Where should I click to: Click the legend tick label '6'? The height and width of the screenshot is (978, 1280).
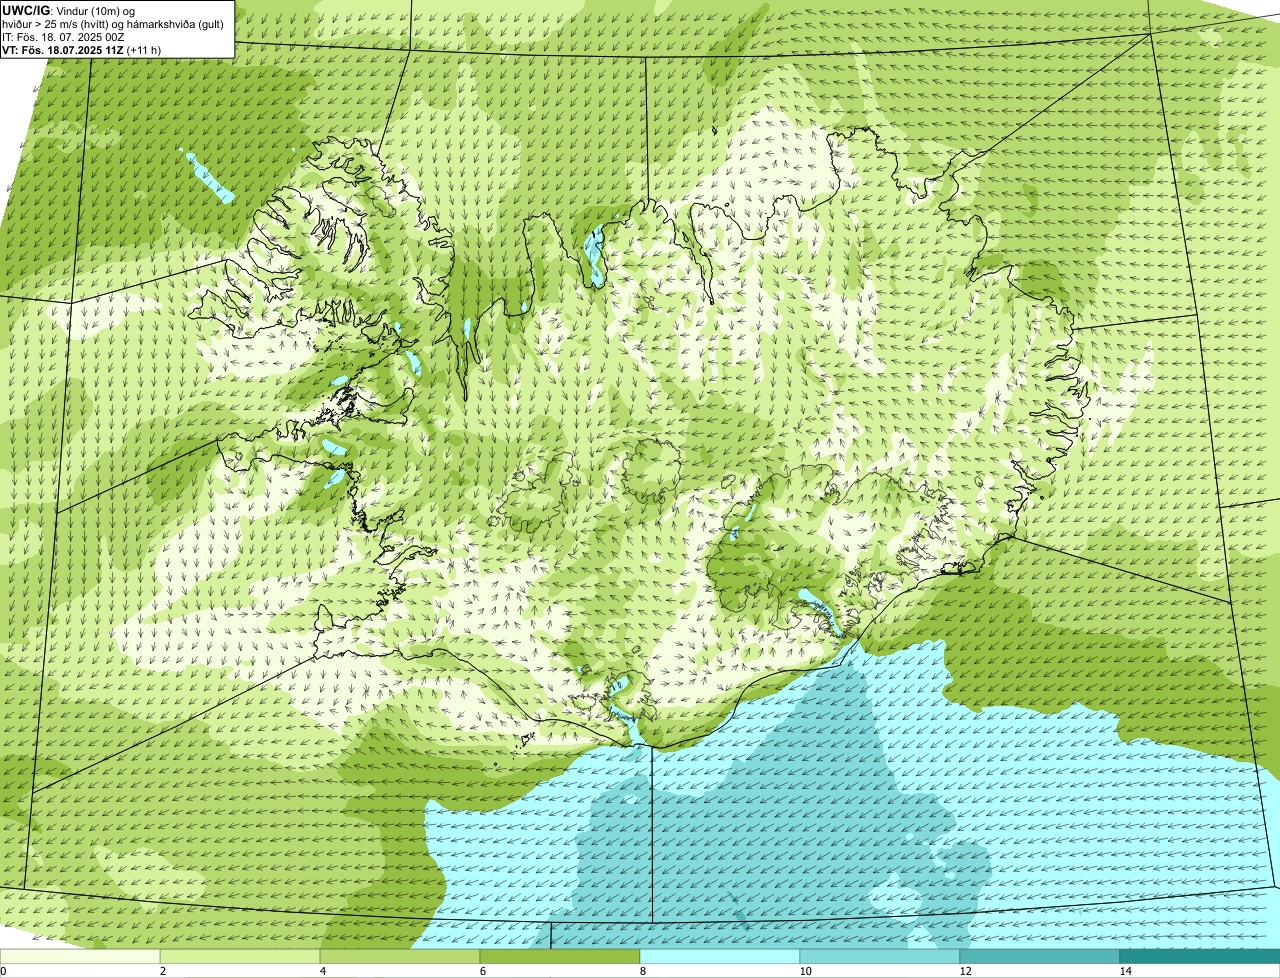[x=482, y=971]
